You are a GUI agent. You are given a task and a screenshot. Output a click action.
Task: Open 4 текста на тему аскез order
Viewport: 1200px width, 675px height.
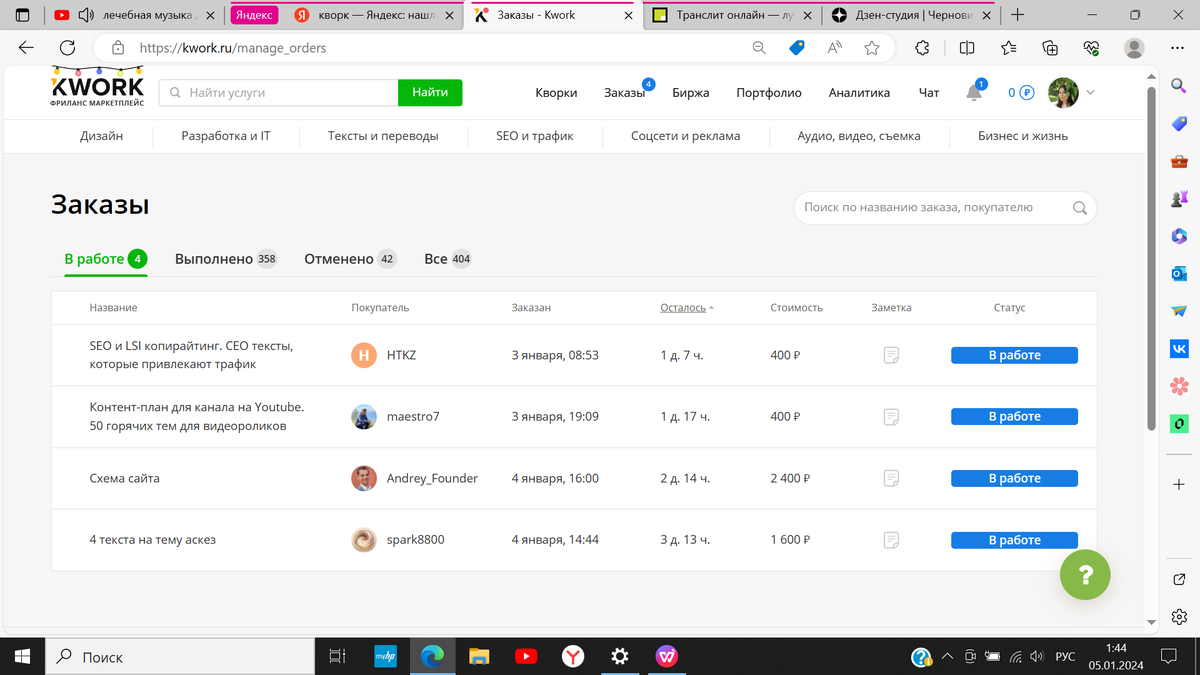click(x=152, y=540)
